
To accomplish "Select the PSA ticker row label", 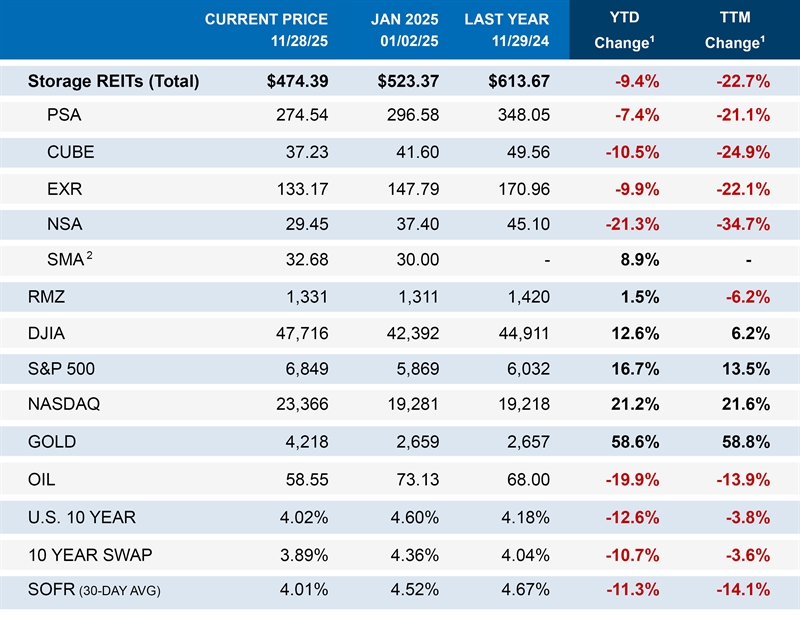I will tap(64, 115).
